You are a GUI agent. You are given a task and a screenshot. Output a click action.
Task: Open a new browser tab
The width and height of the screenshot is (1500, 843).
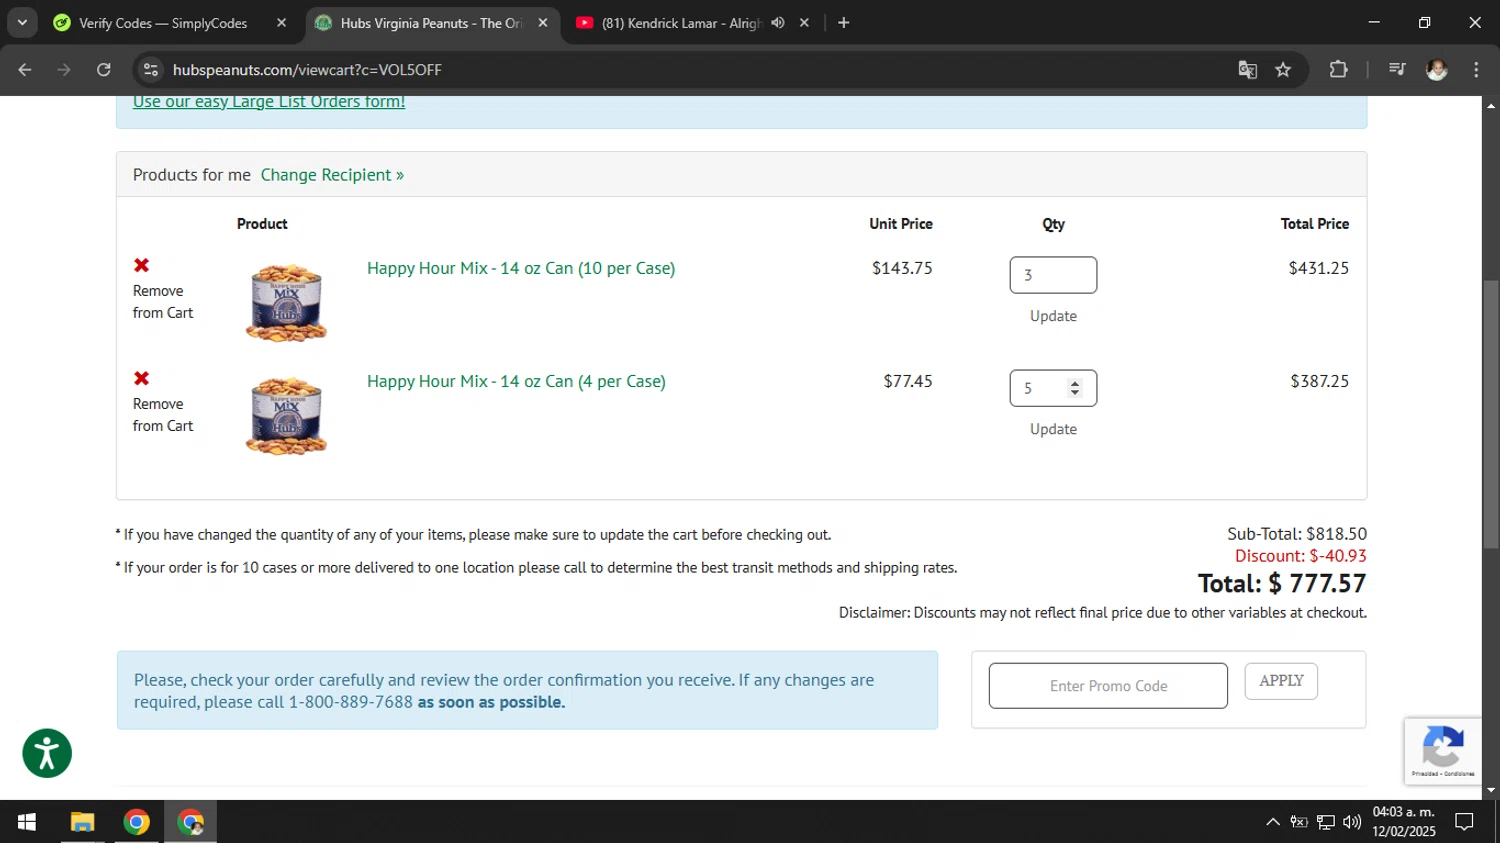coord(843,22)
